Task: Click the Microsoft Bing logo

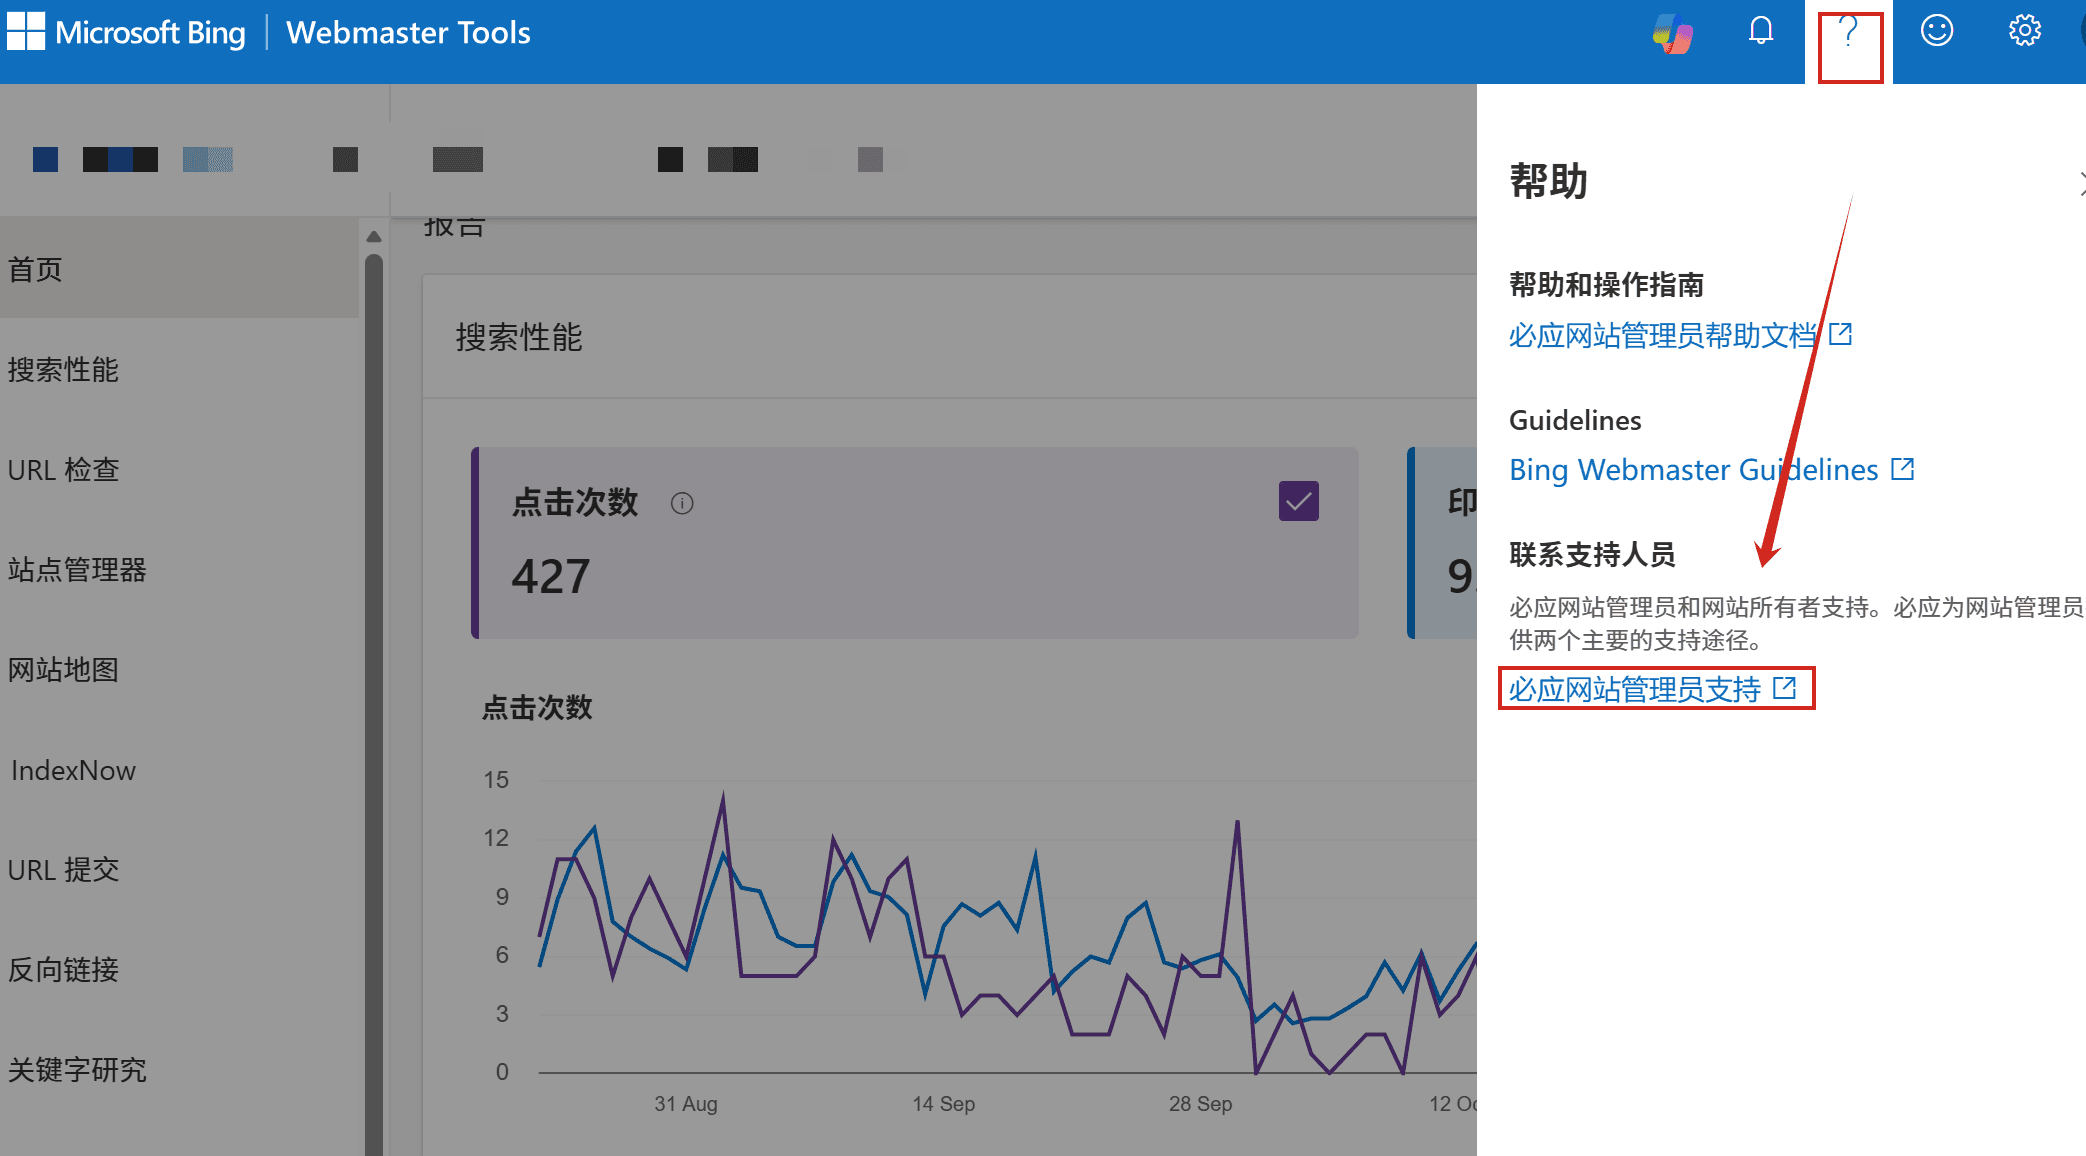Action: (127, 33)
